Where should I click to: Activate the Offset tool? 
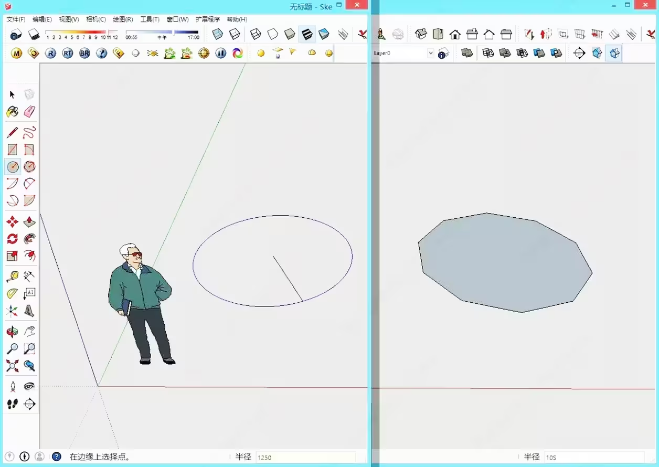29,256
